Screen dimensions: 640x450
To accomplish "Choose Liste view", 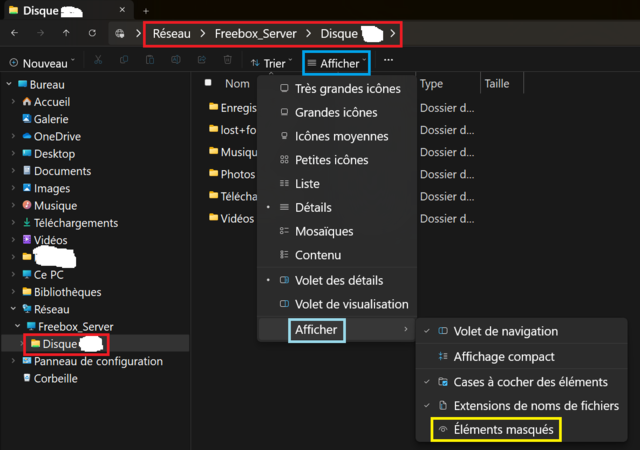I will tap(337, 183).
